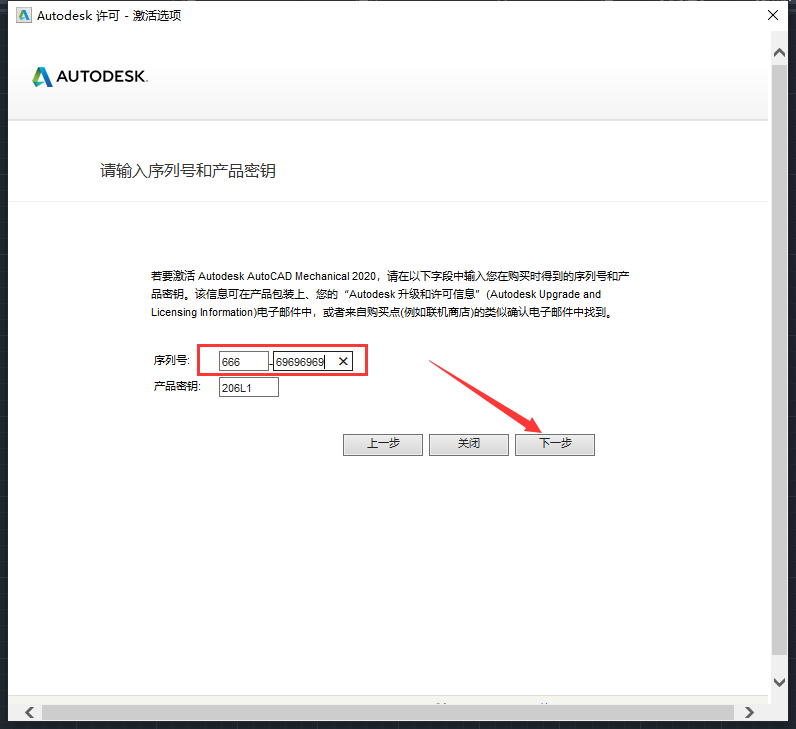Click the horizontal scrollbar left arrow
This screenshot has height=729, width=796.
pos(29,712)
